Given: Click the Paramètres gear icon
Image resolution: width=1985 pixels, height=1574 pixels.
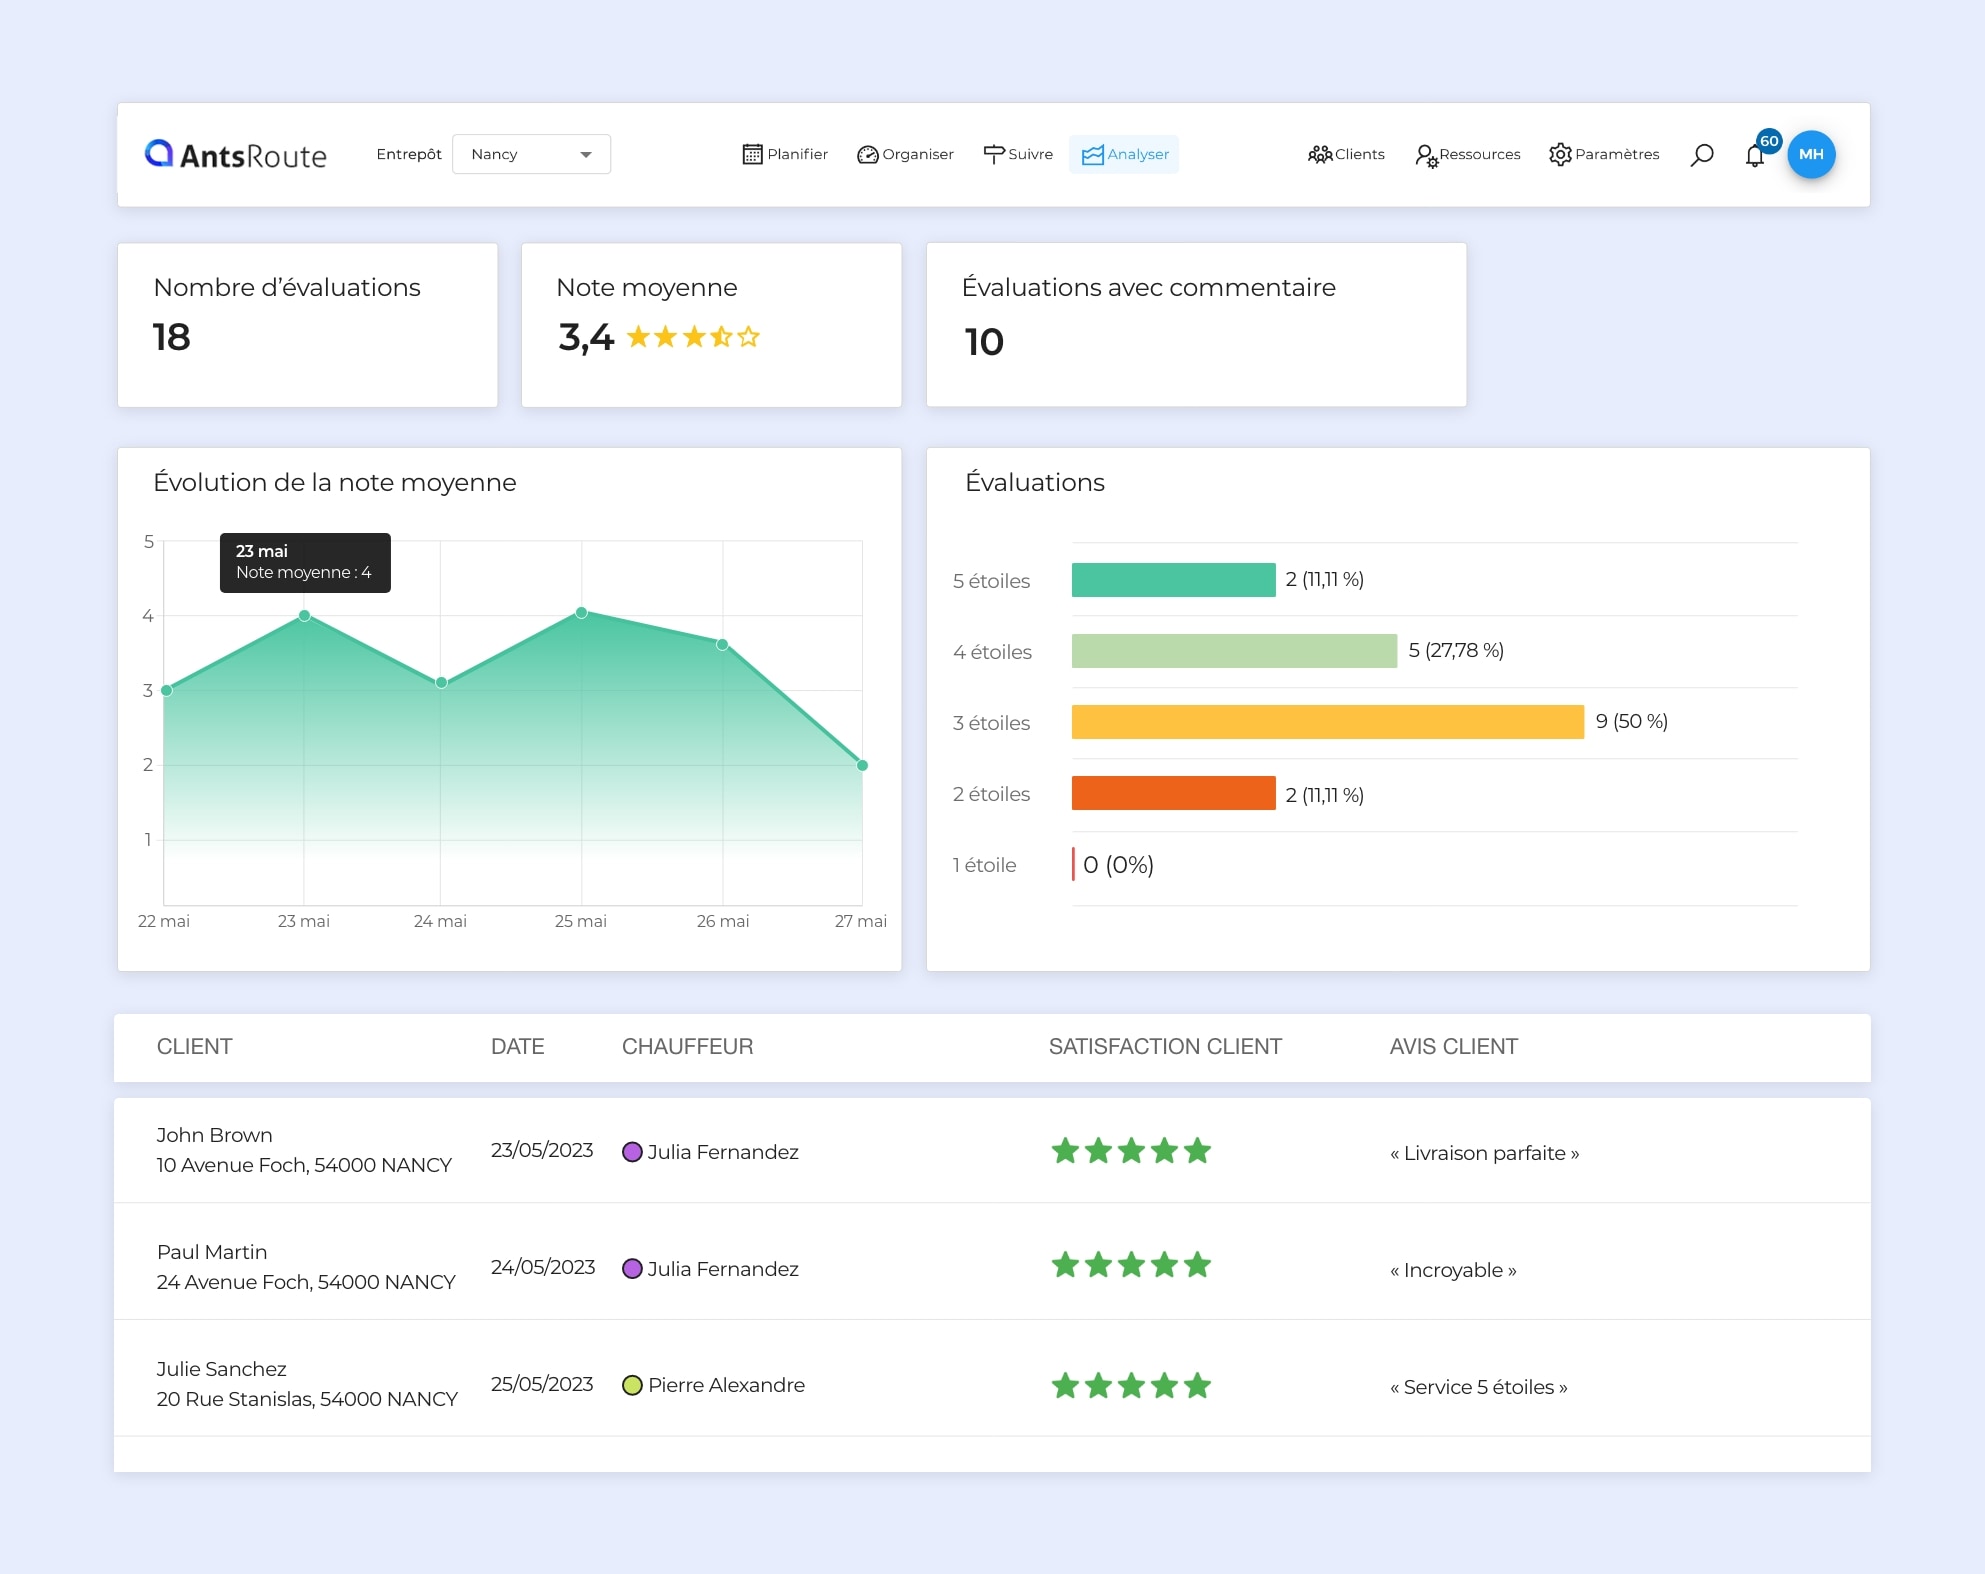Looking at the screenshot, I should click(1560, 155).
